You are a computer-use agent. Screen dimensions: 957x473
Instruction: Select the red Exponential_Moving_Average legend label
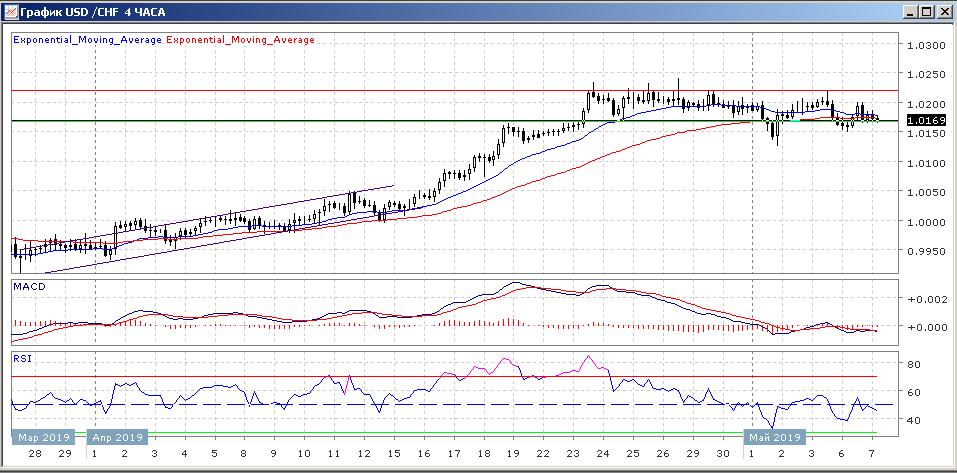[x=240, y=40]
